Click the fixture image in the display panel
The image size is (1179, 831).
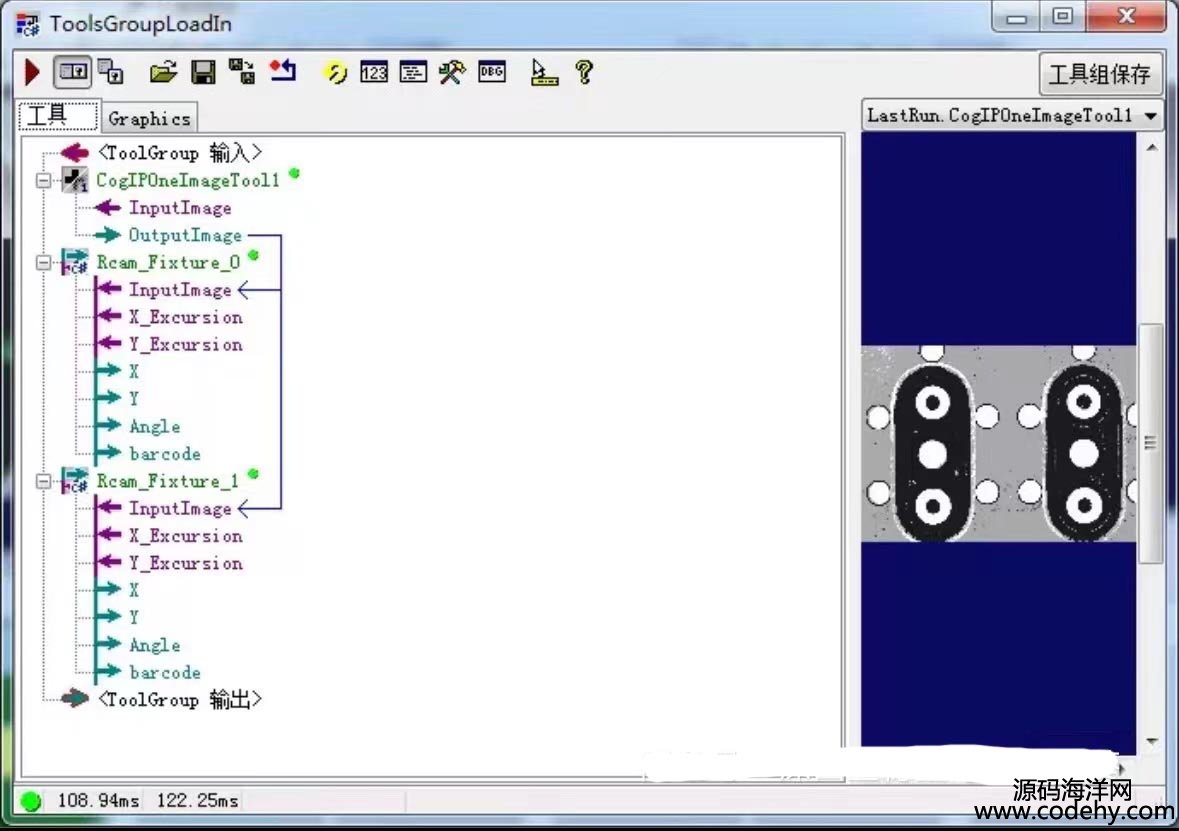[999, 444]
